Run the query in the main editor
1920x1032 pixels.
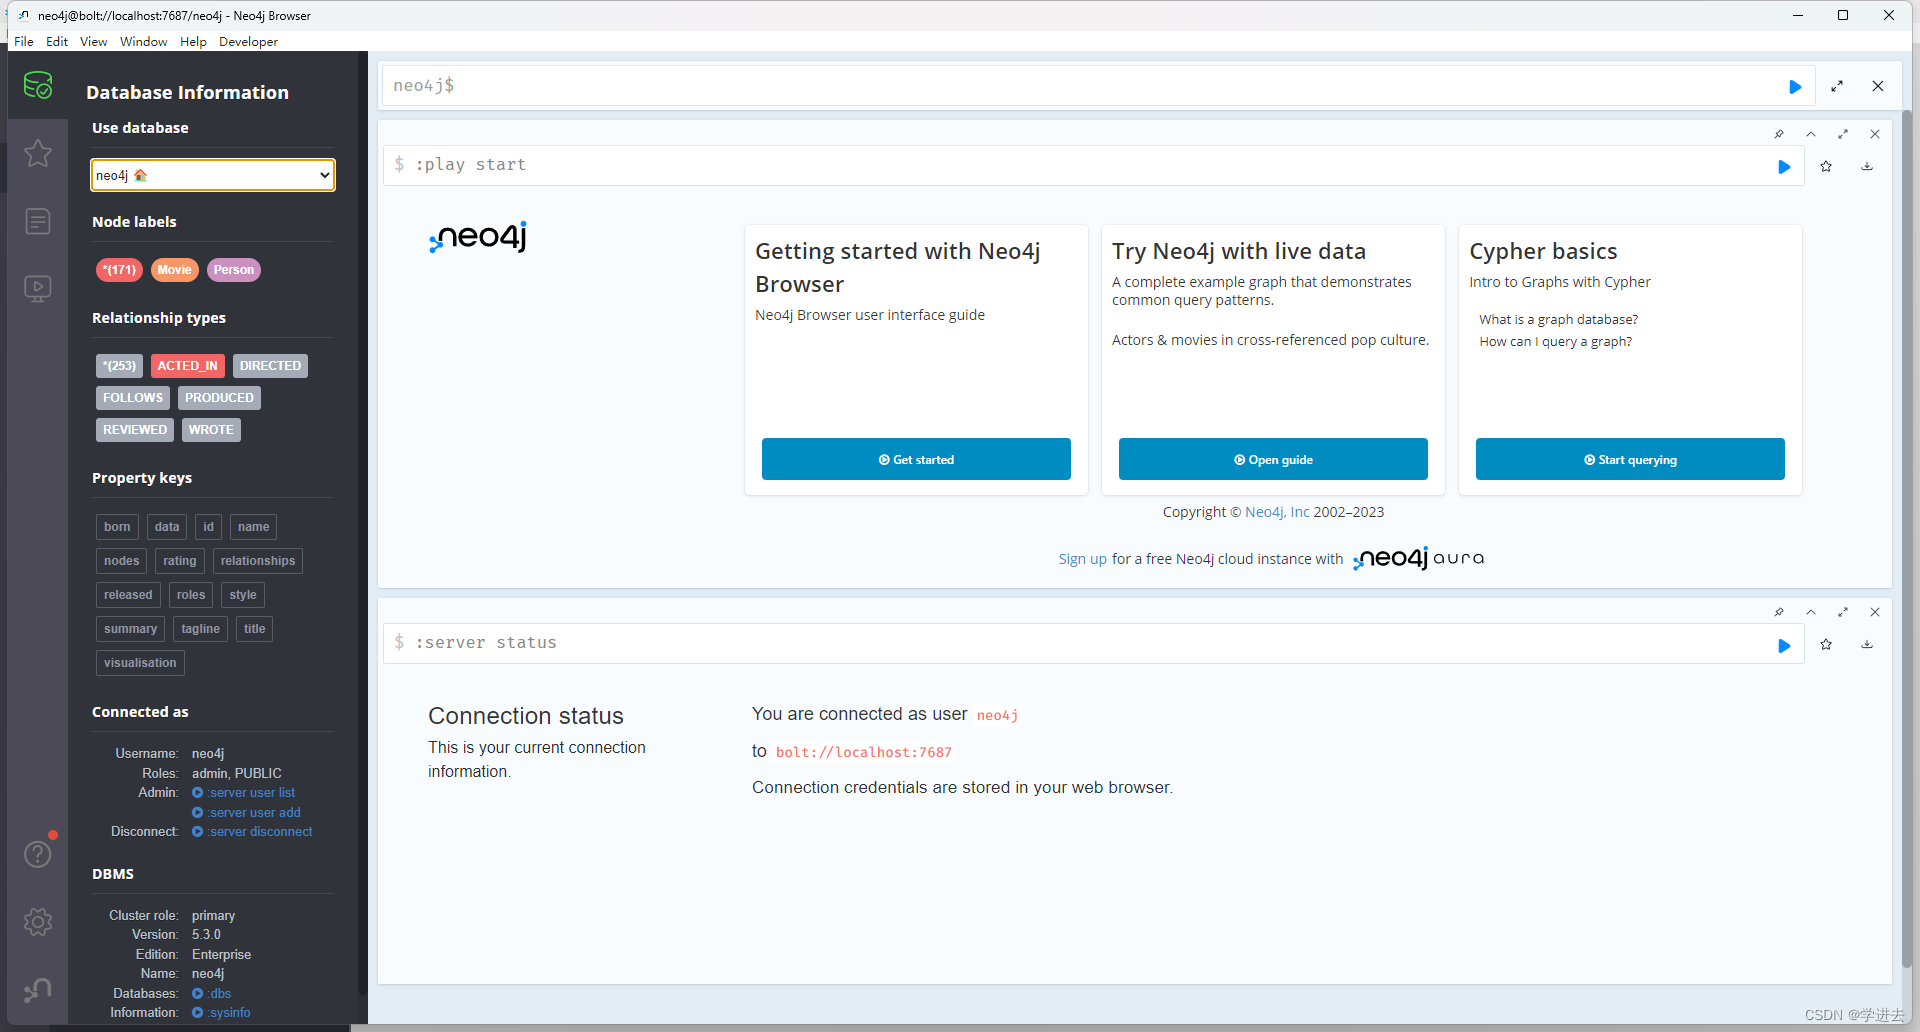tap(1795, 87)
